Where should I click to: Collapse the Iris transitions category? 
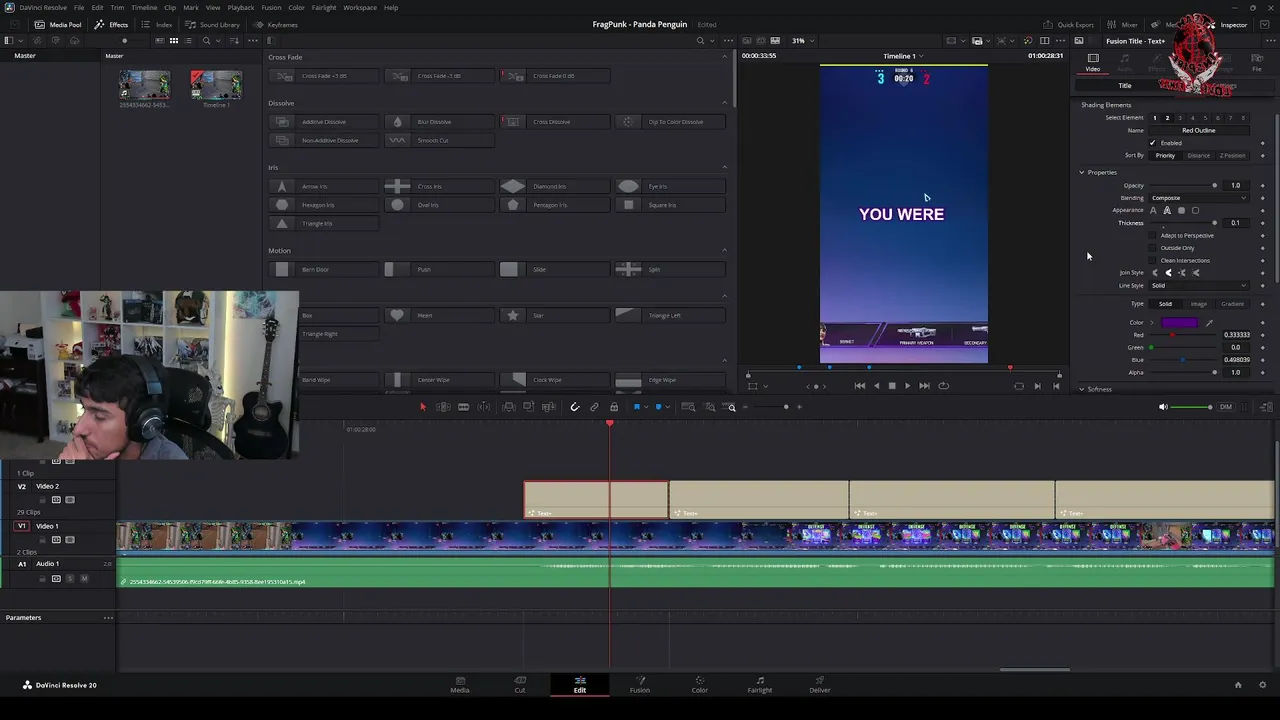(725, 168)
